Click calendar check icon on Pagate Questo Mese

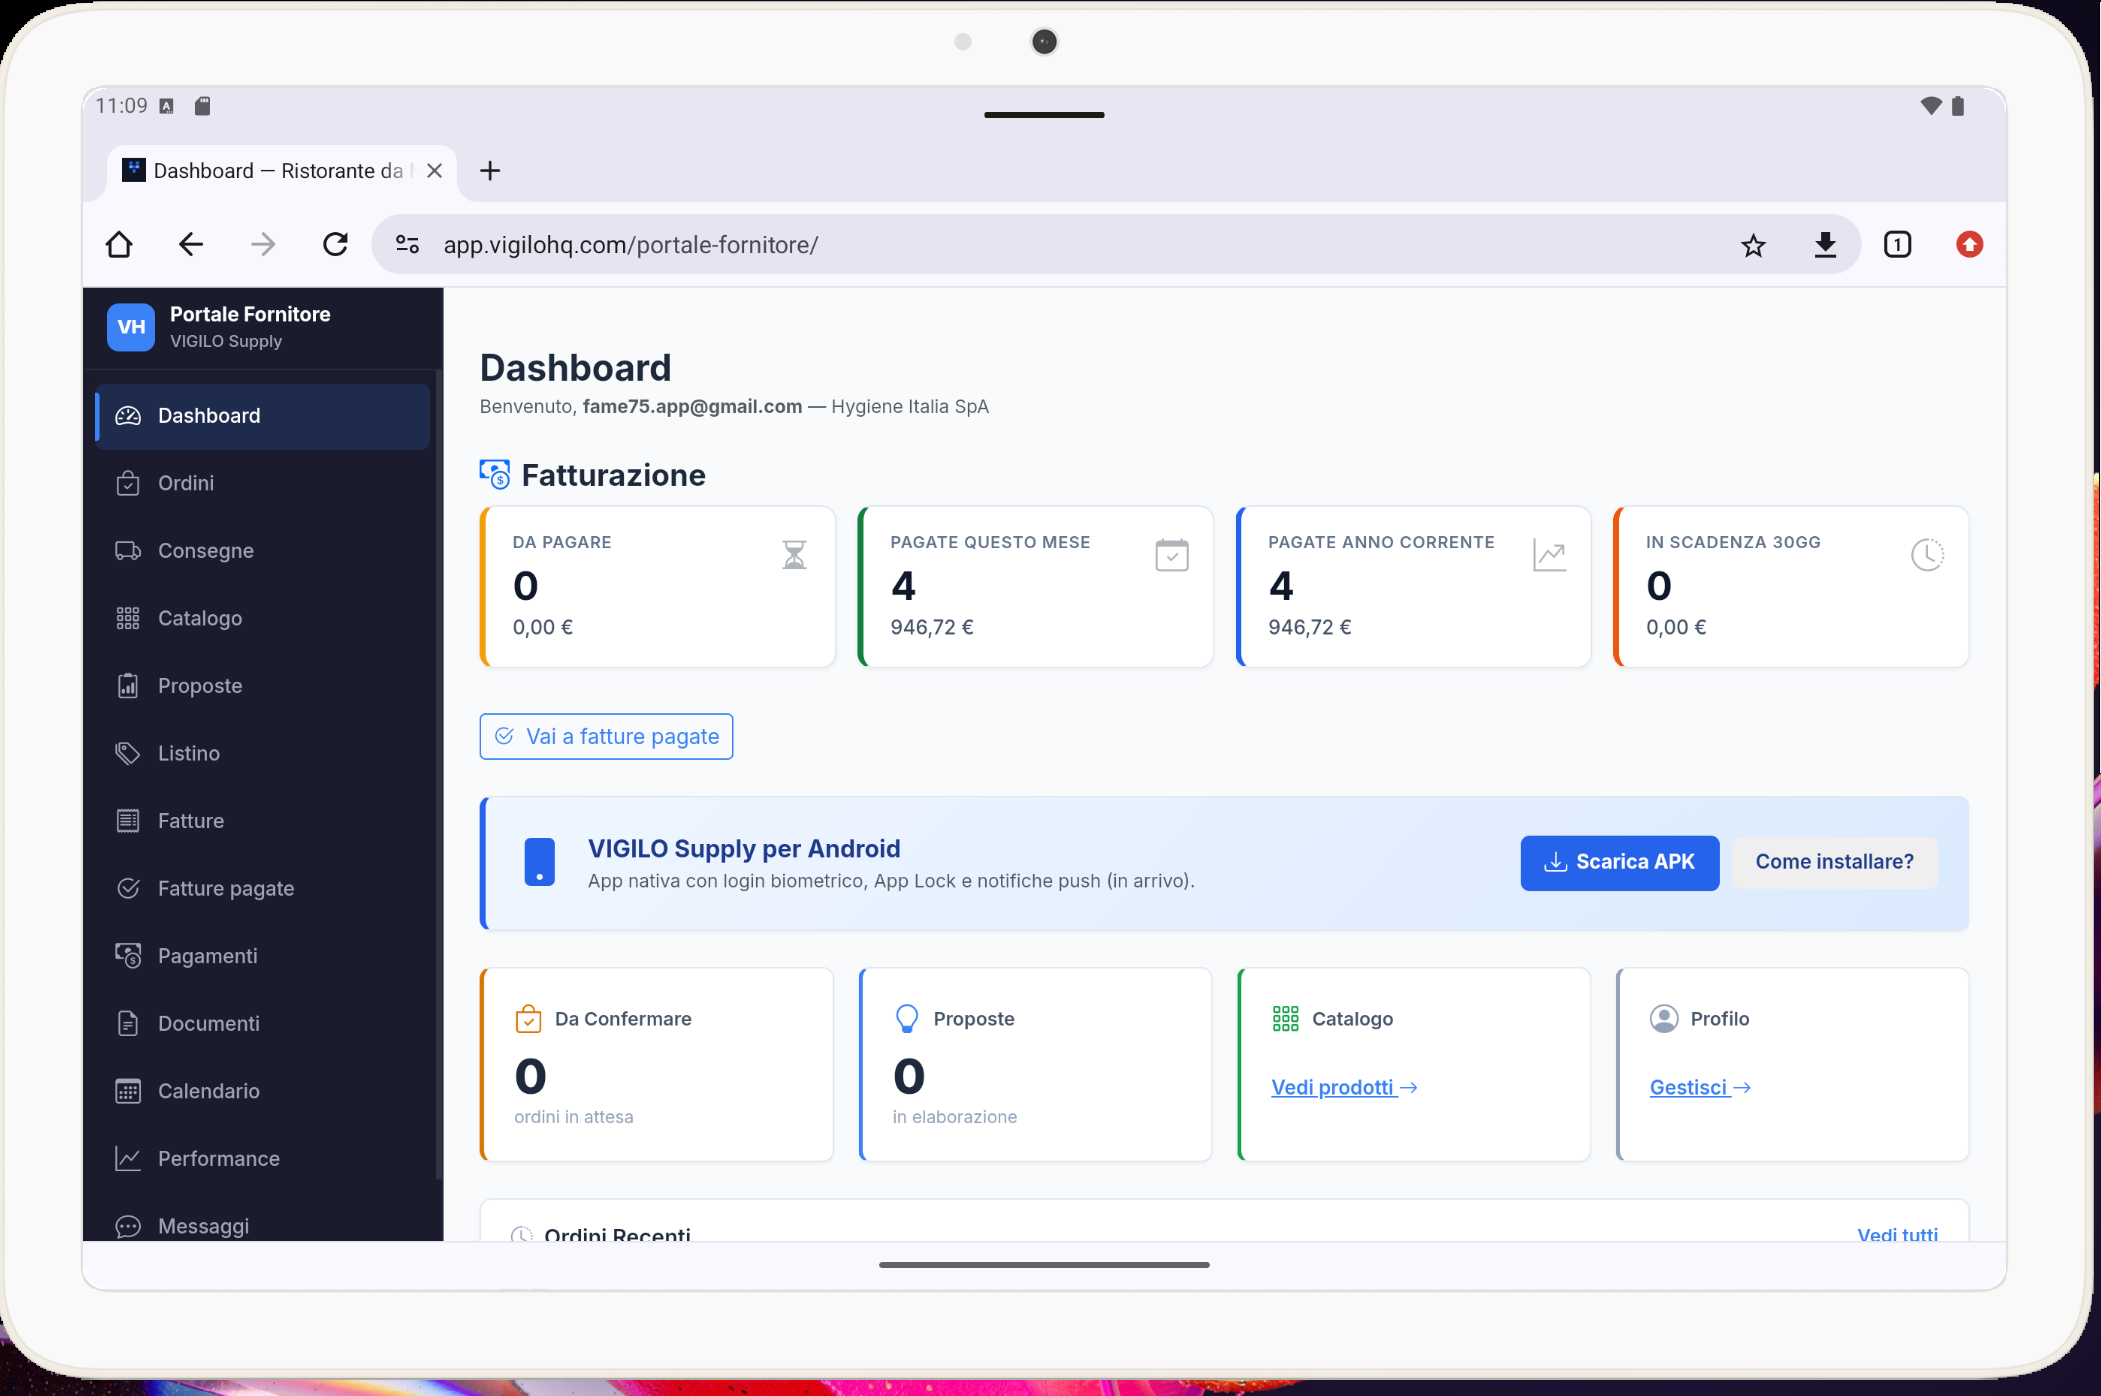pos(1172,555)
